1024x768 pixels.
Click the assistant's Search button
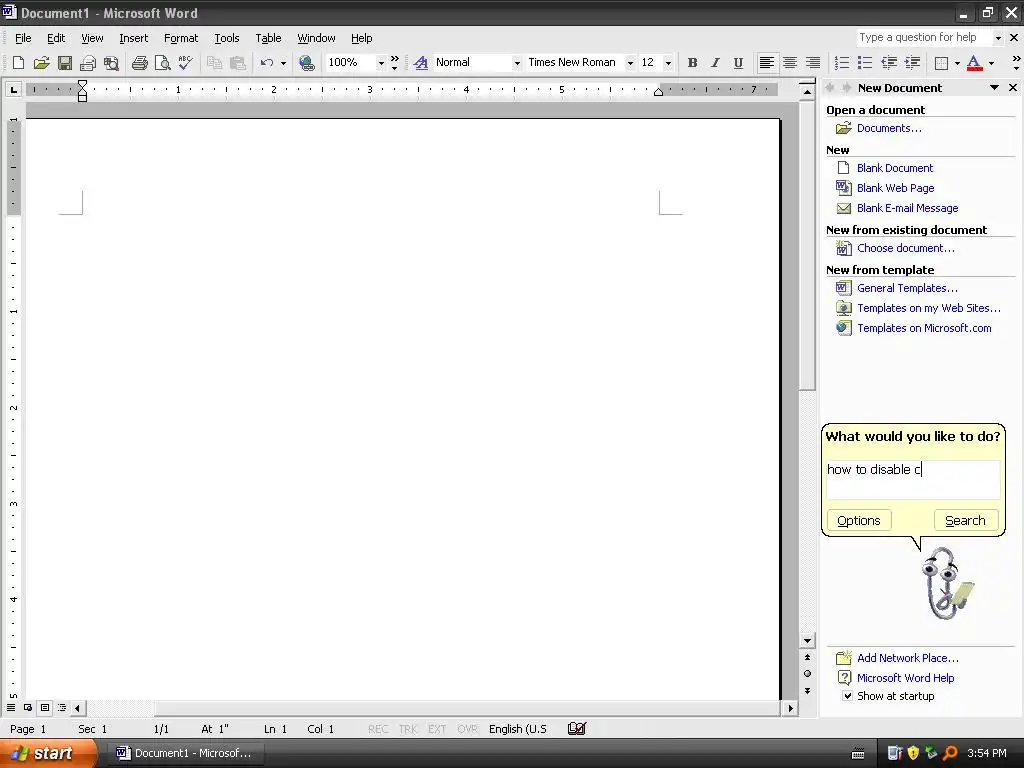coord(965,520)
